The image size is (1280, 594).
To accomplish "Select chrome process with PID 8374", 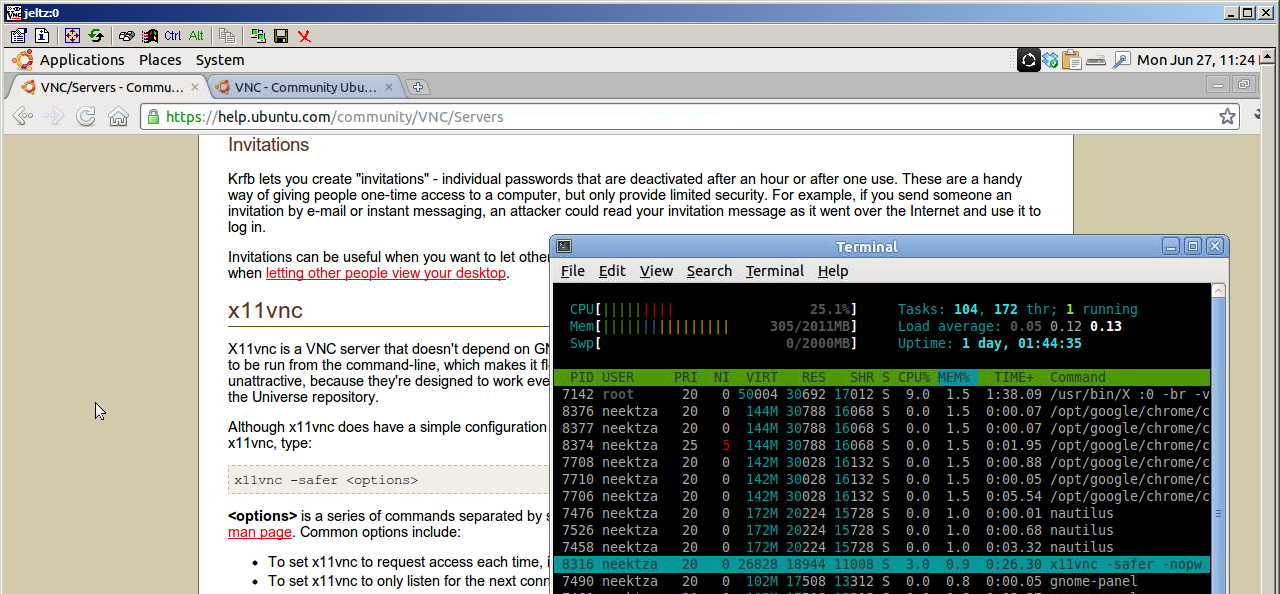I will (x=881, y=445).
